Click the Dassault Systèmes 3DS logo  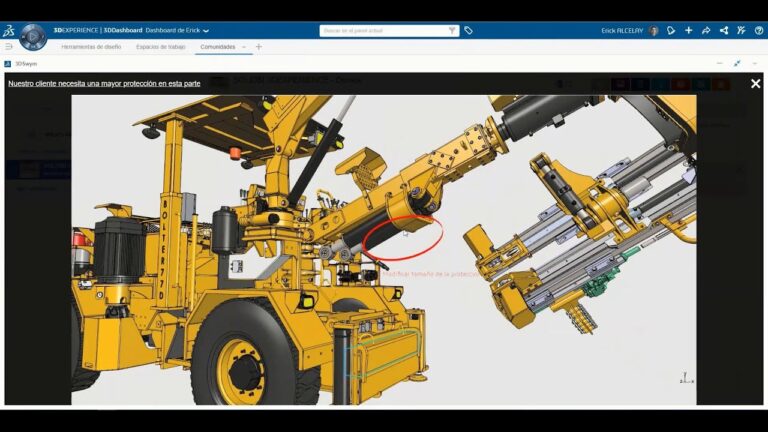[8, 31]
